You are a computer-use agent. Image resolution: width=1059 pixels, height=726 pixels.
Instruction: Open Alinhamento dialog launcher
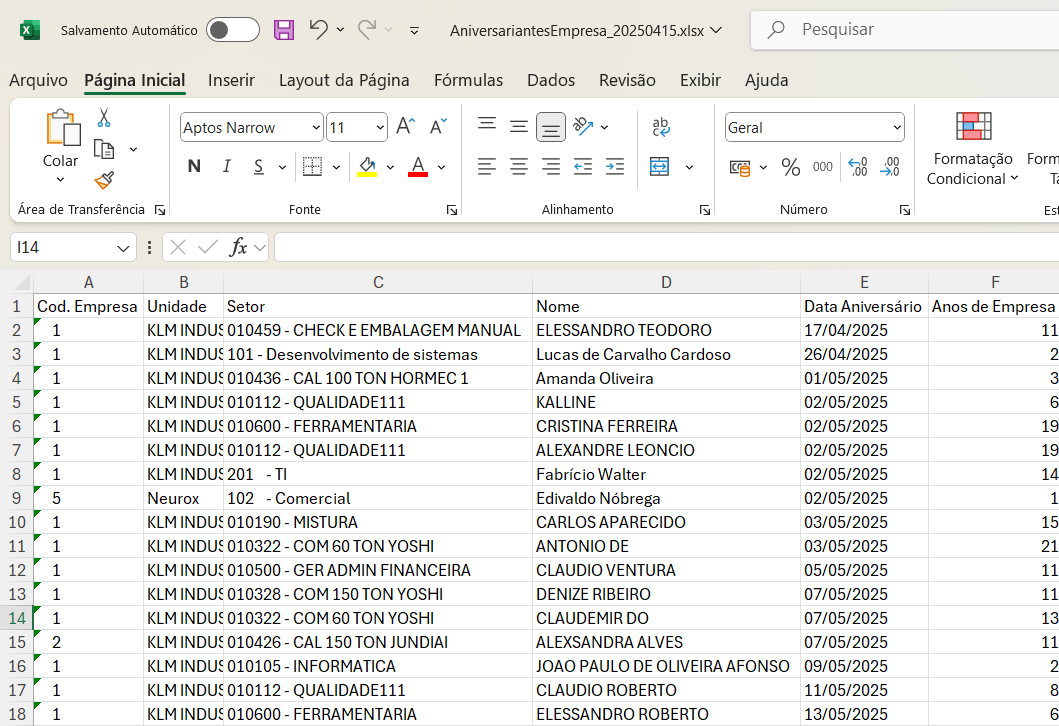click(705, 210)
